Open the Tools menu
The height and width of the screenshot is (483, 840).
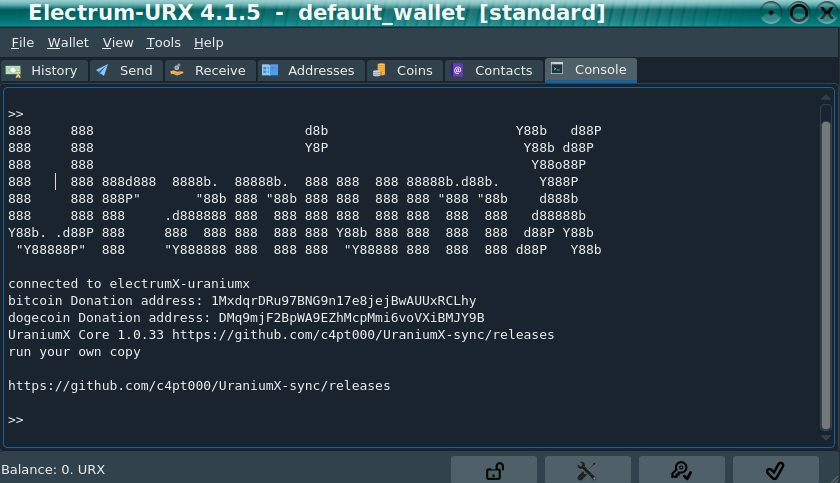click(163, 42)
